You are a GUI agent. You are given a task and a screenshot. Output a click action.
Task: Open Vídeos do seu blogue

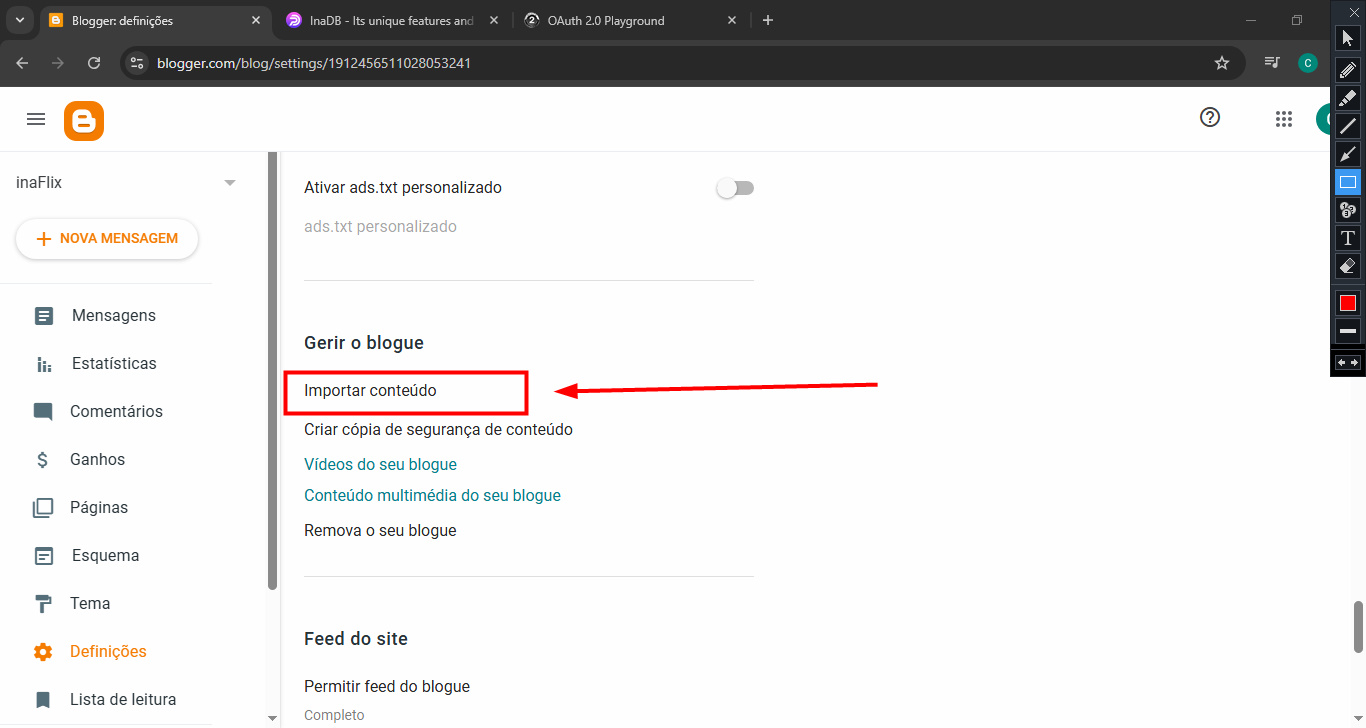pos(380,464)
